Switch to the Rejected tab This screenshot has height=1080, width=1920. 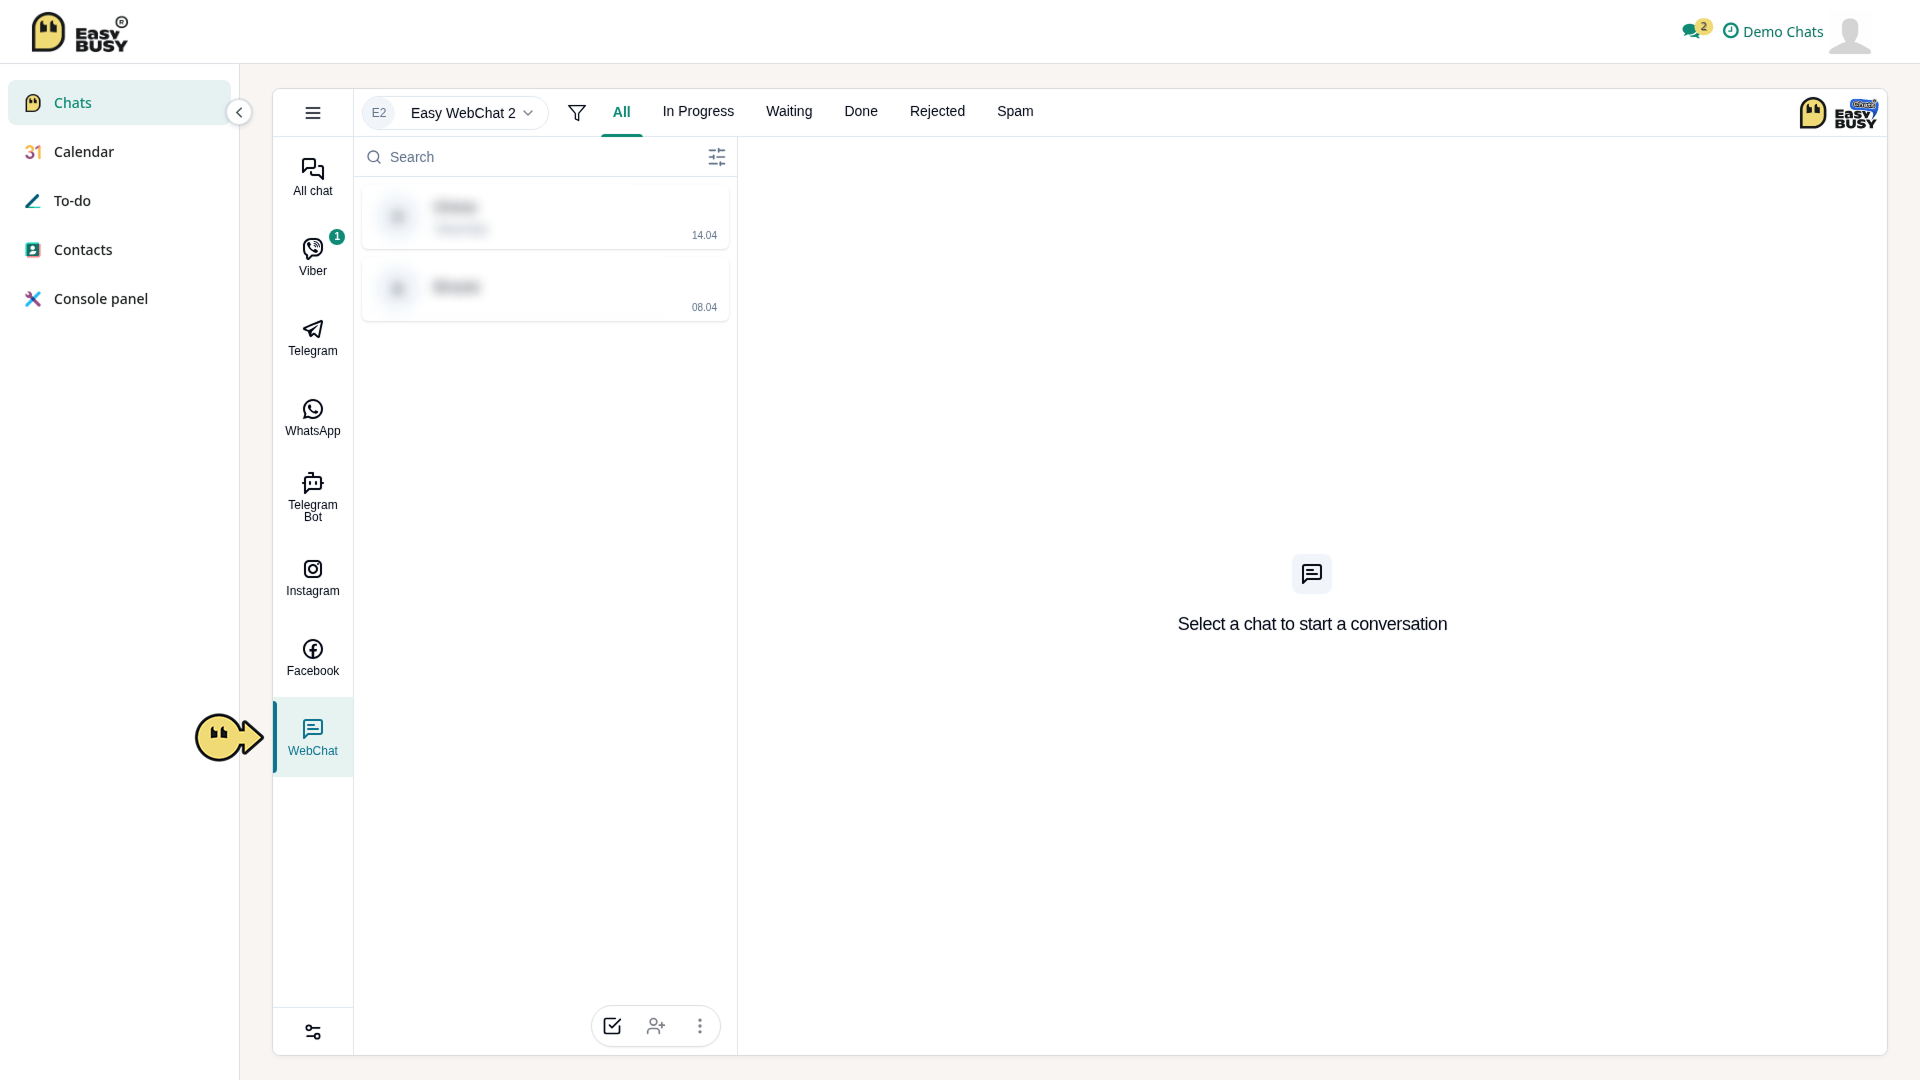click(937, 111)
